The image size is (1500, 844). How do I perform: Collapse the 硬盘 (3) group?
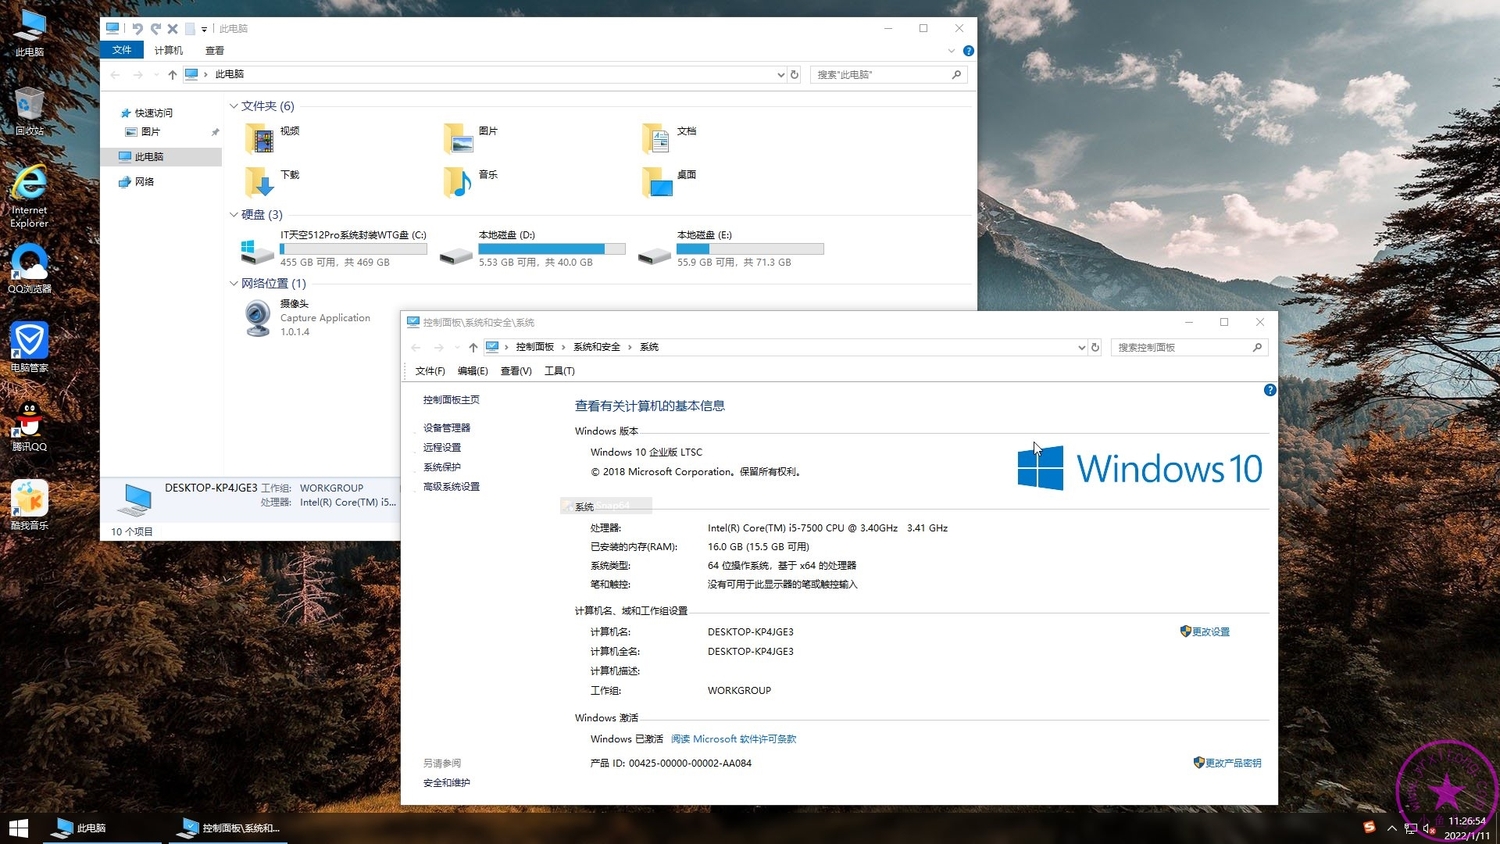[x=234, y=215]
